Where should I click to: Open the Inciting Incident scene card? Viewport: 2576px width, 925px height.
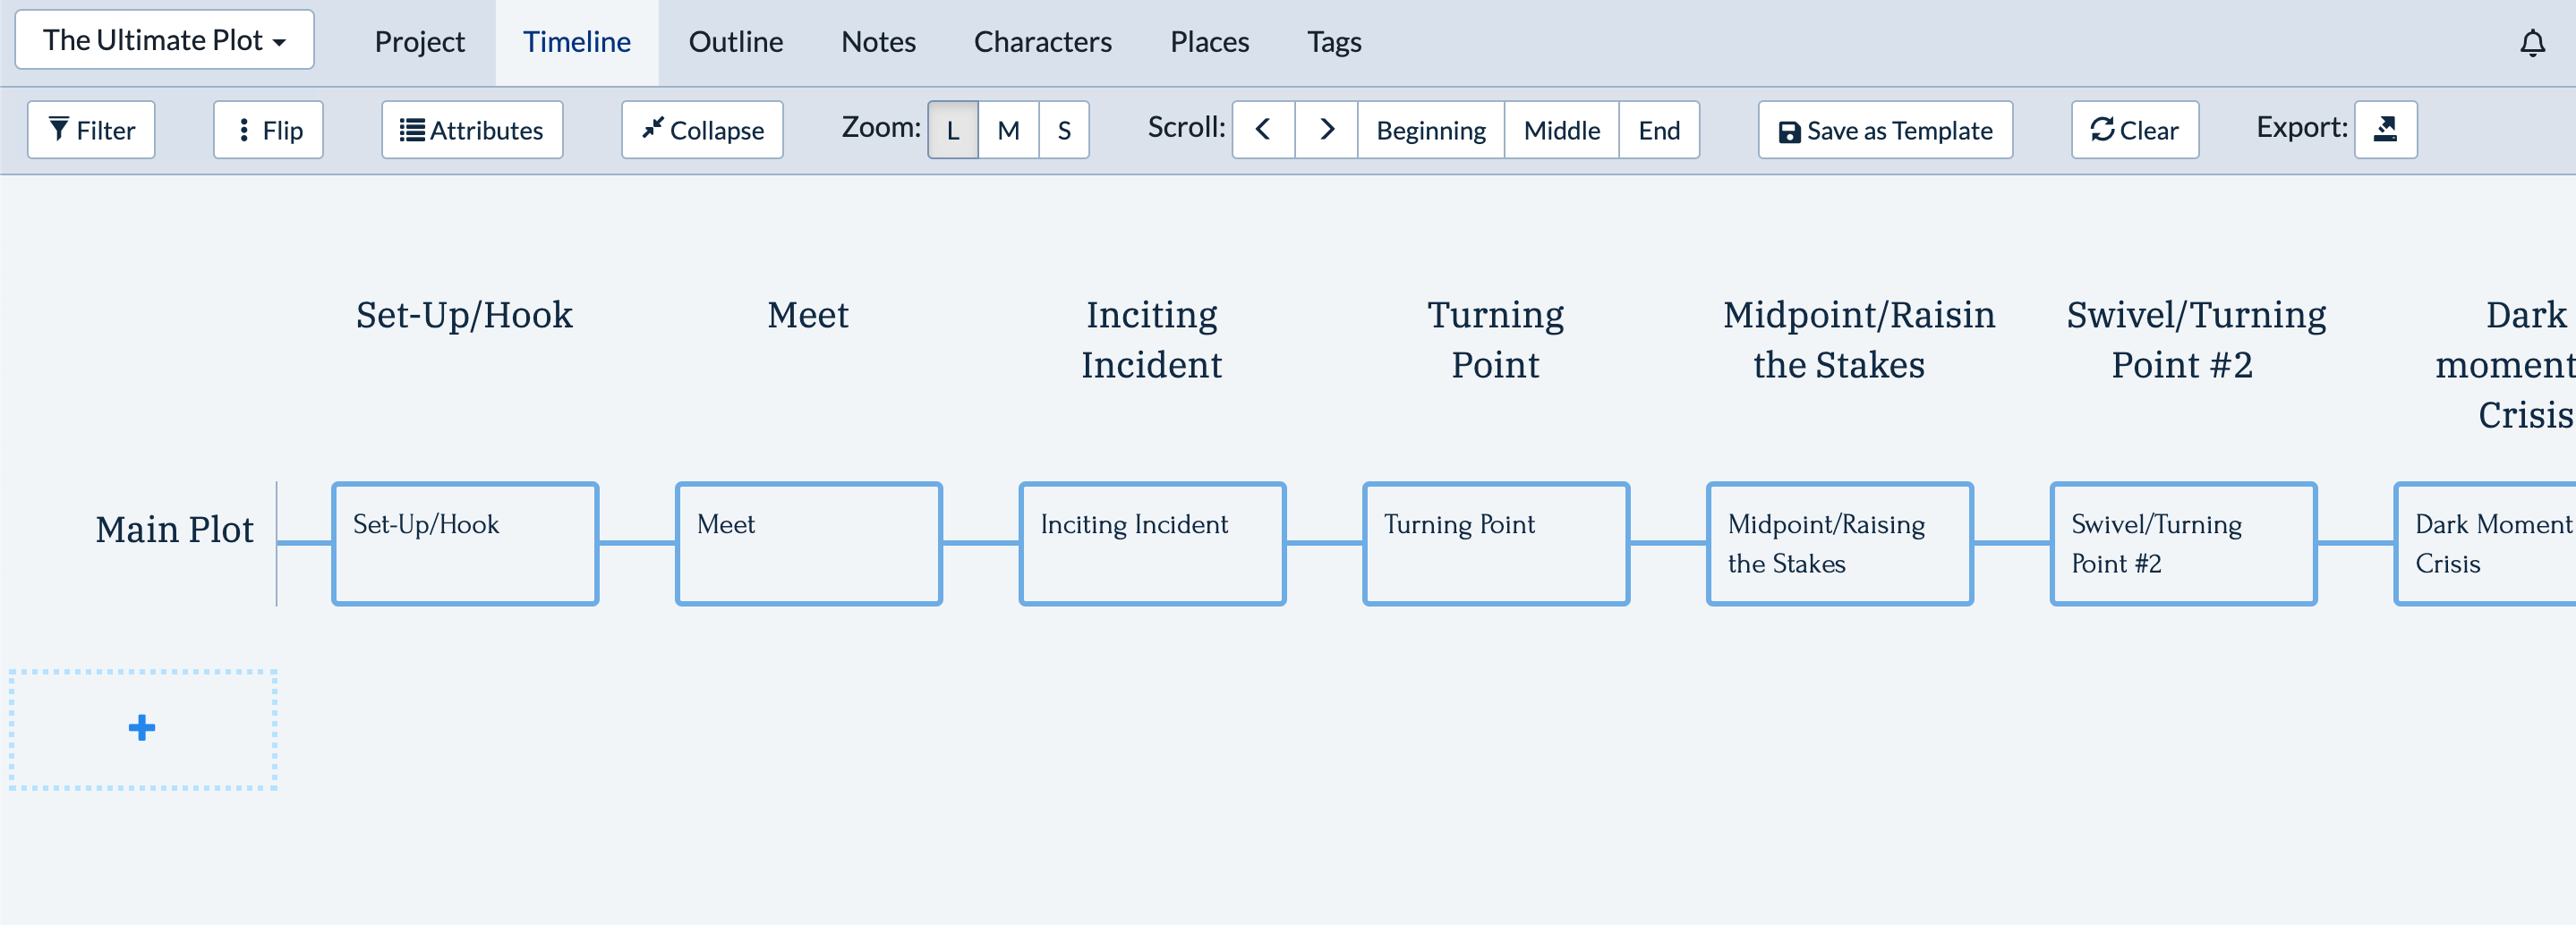tap(1152, 544)
